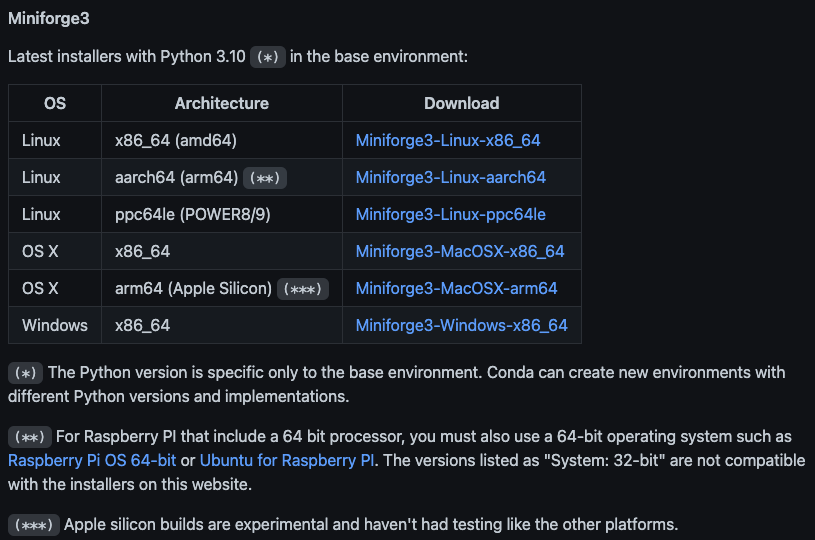Open the Miniforge3-Linux-x86_64 download link
The width and height of the screenshot is (815, 540).
click(447, 140)
